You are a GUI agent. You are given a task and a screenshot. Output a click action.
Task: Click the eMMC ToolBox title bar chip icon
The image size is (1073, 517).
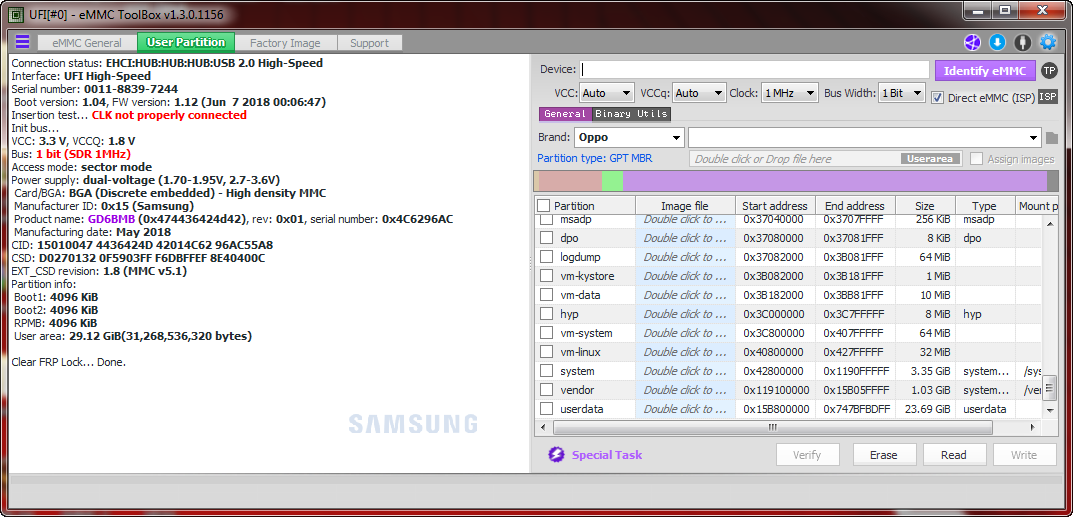pyautogui.click(x=14, y=14)
